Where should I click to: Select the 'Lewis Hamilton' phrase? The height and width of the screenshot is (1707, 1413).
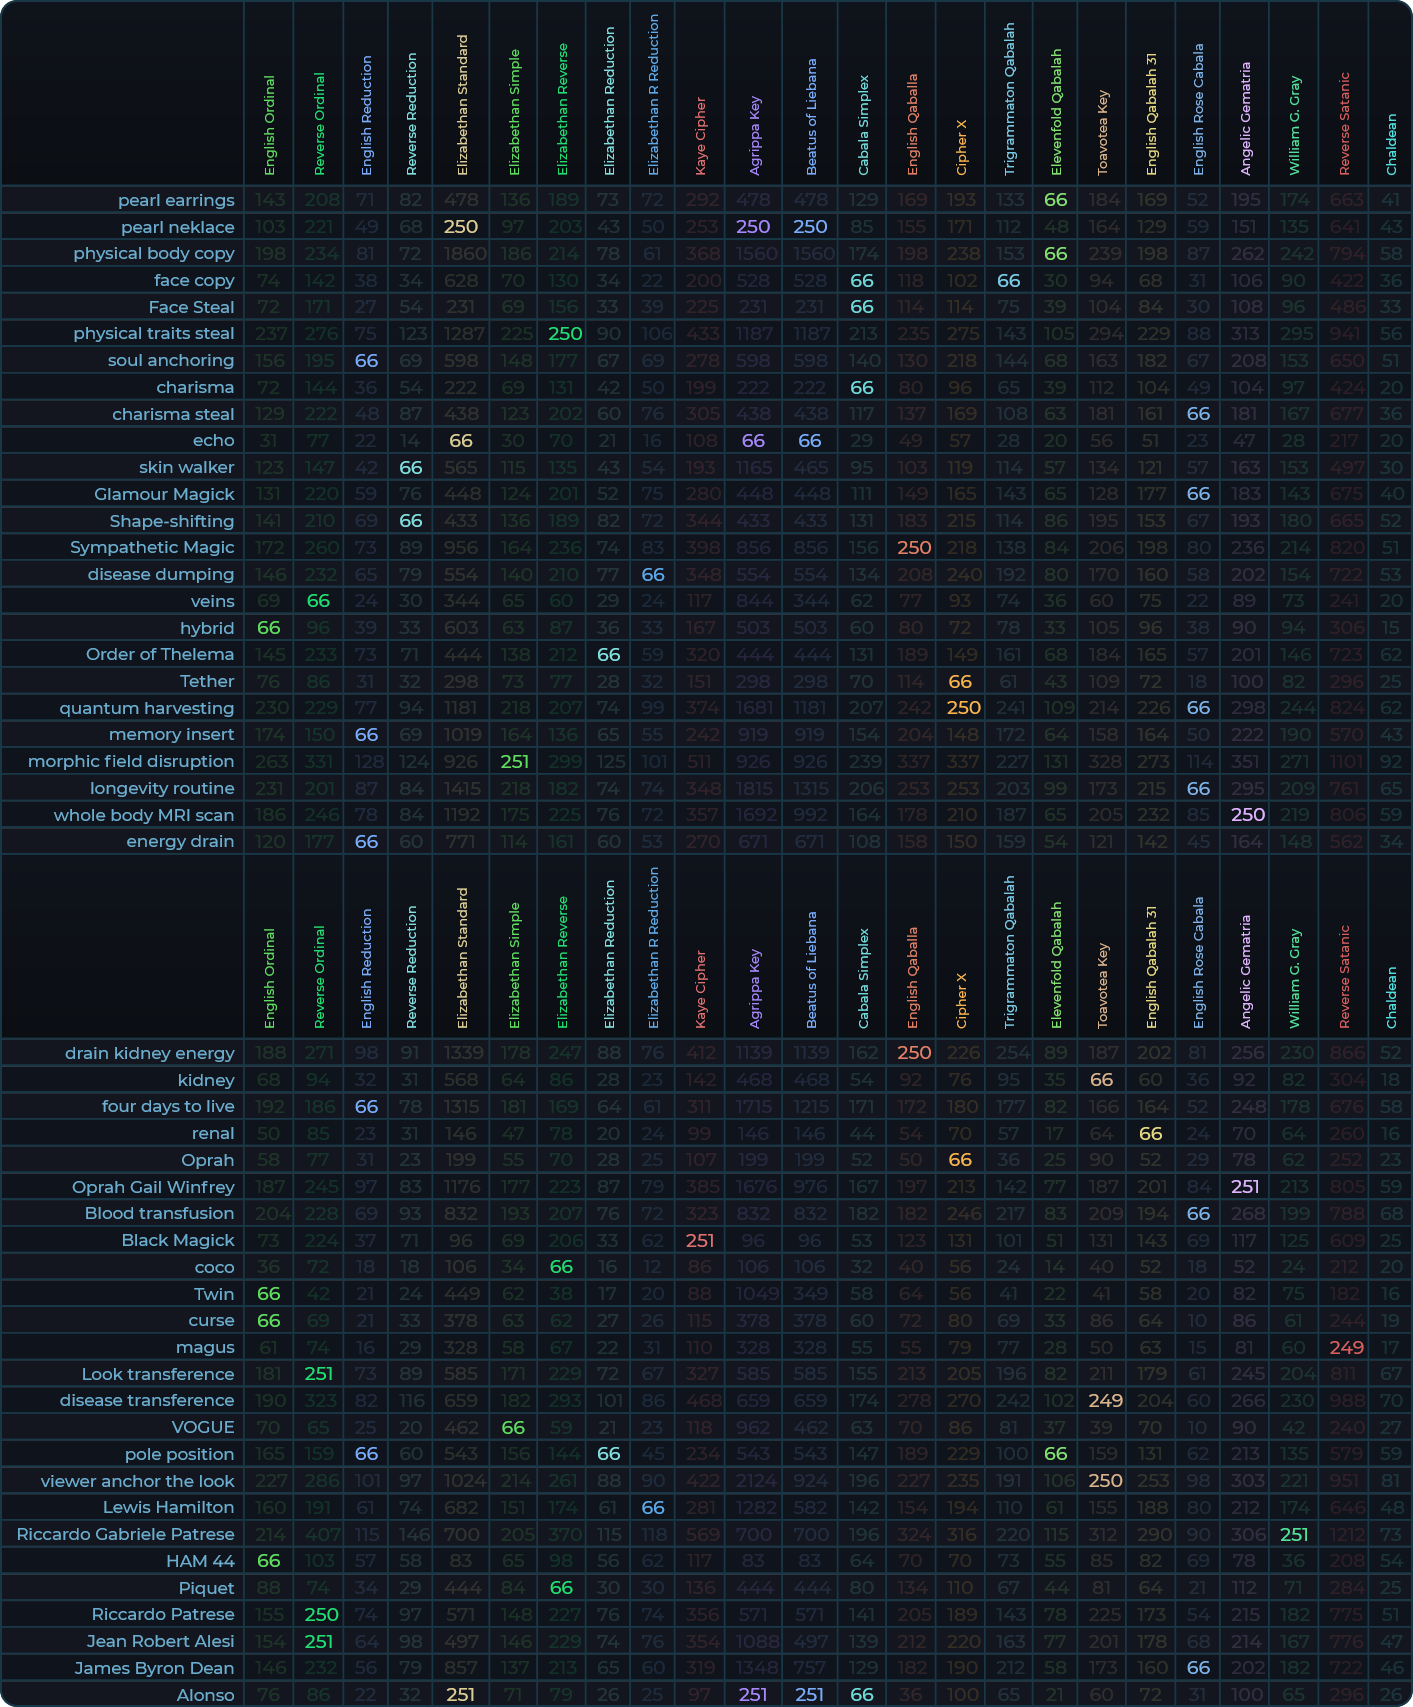coord(168,1507)
